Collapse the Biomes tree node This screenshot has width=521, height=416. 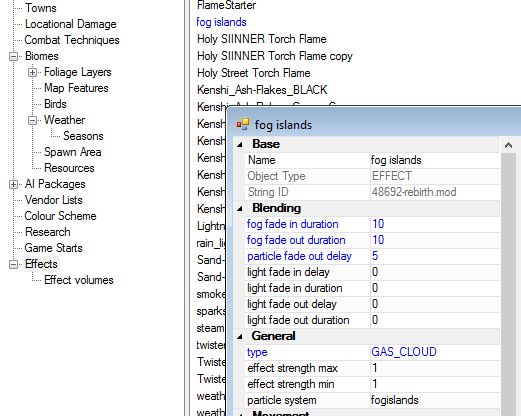(x=13, y=56)
